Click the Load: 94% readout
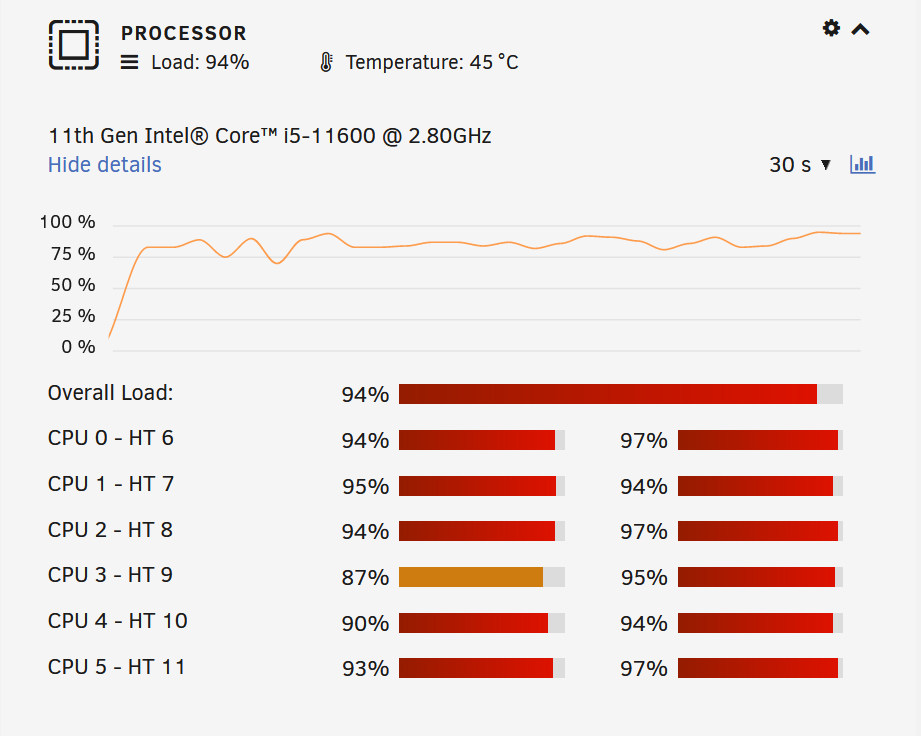Image resolution: width=921 pixels, height=736 pixels. [200, 62]
